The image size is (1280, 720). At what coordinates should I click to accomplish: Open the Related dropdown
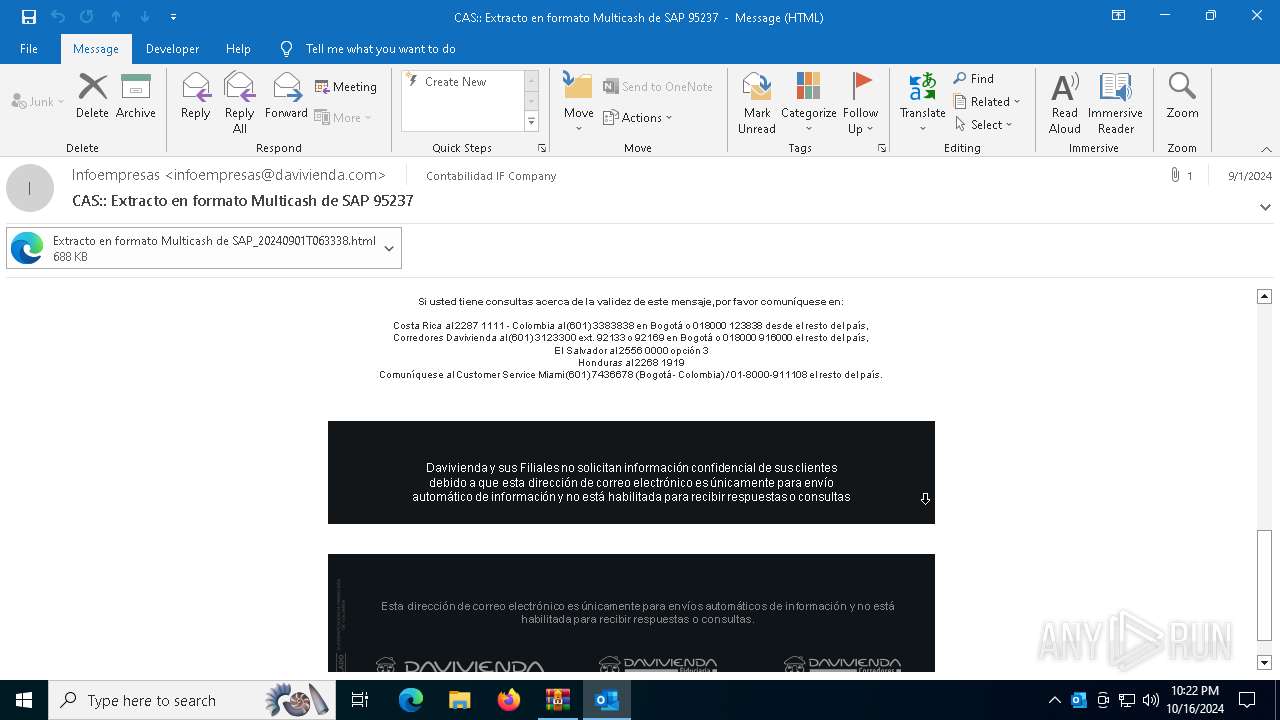[x=987, y=102]
